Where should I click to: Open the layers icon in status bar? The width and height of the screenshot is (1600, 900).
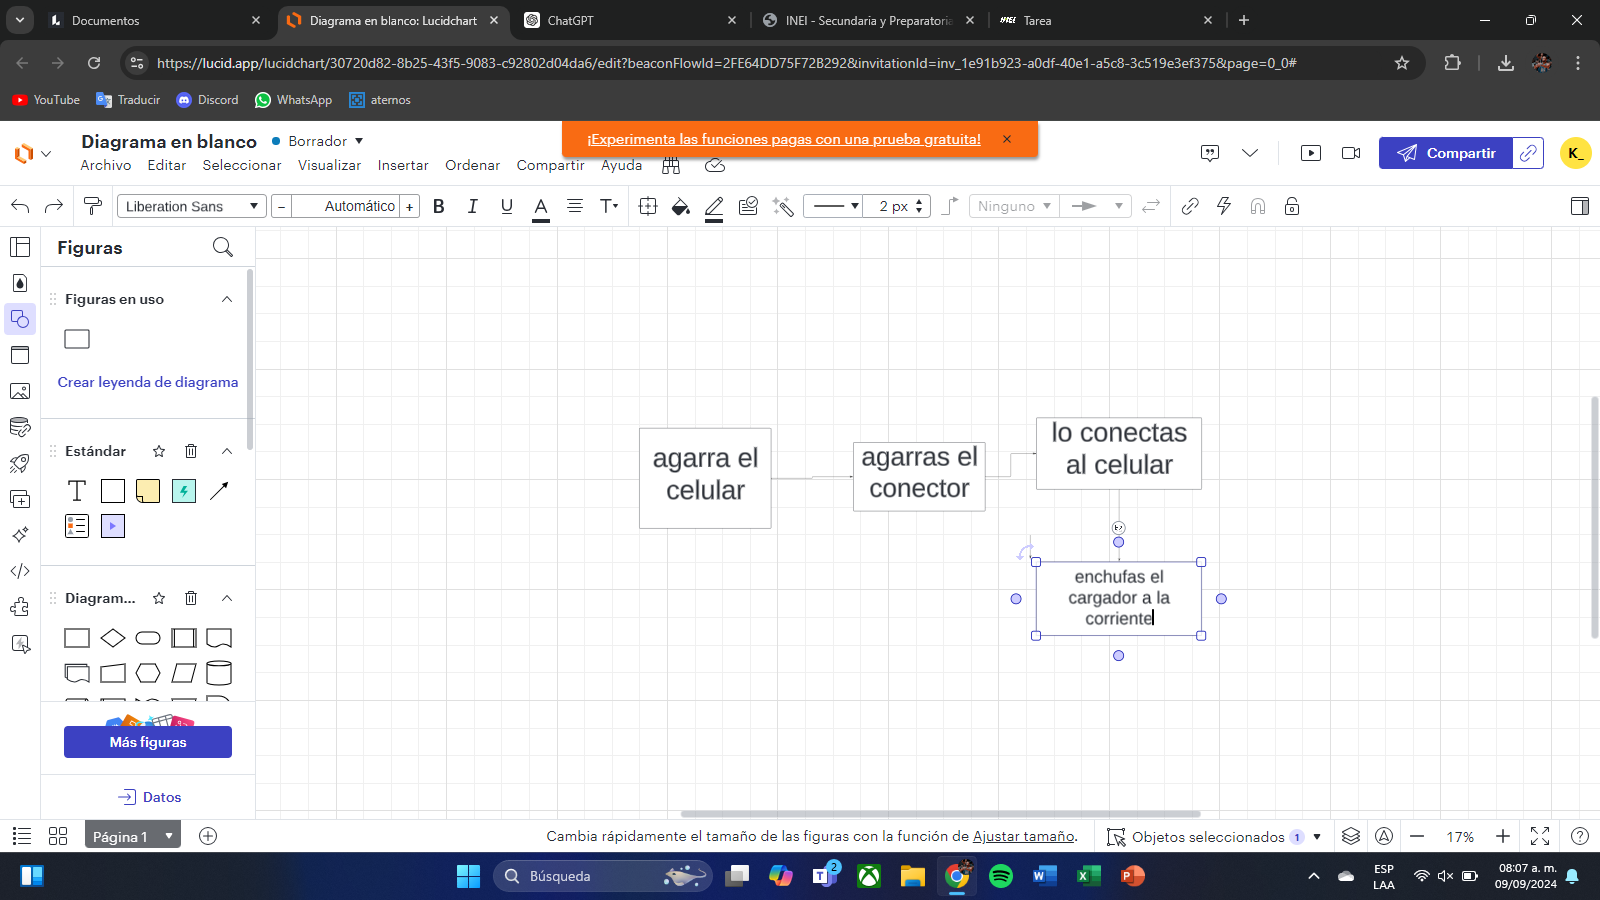click(1351, 836)
